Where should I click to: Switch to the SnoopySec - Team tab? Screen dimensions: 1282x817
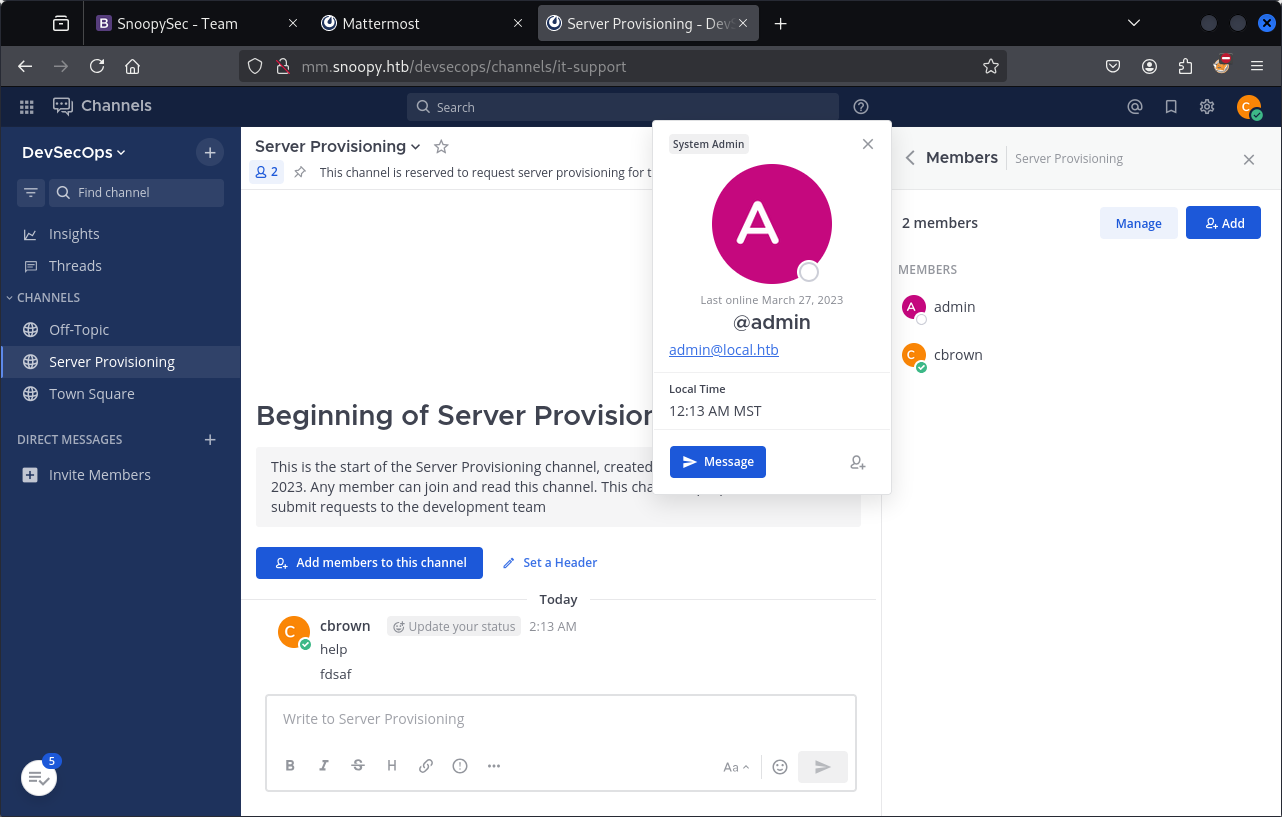(x=177, y=23)
